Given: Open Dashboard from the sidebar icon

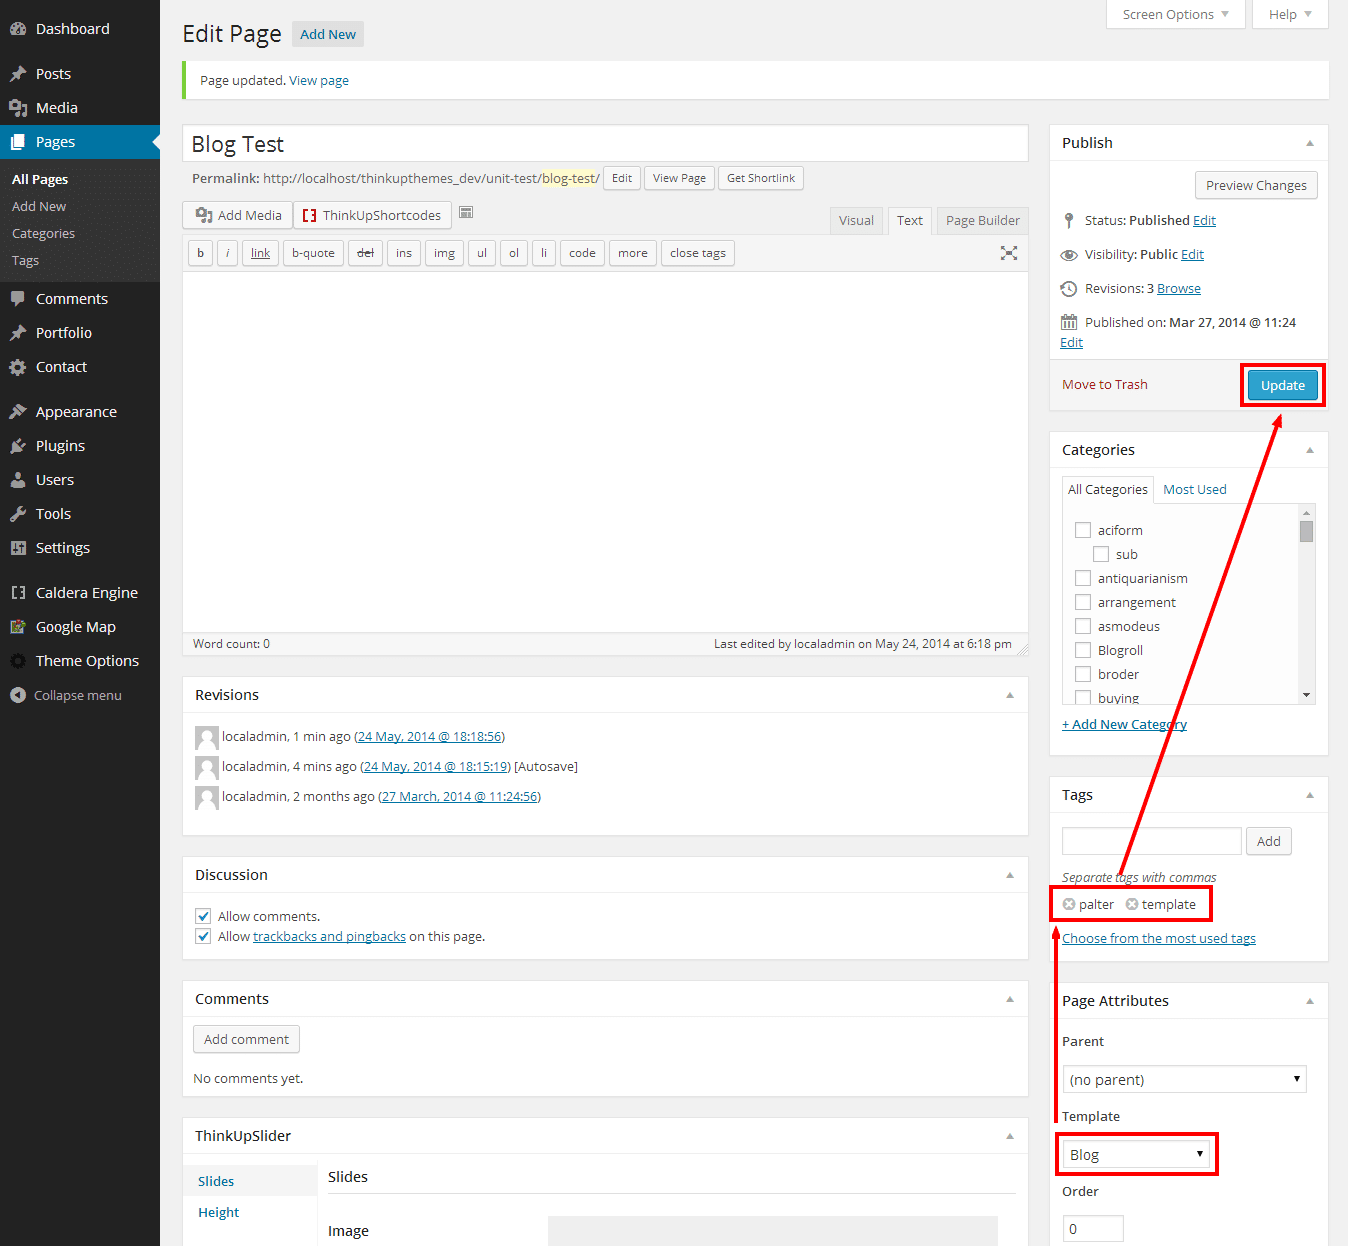Looking at the screenshot, I should 18,29.
